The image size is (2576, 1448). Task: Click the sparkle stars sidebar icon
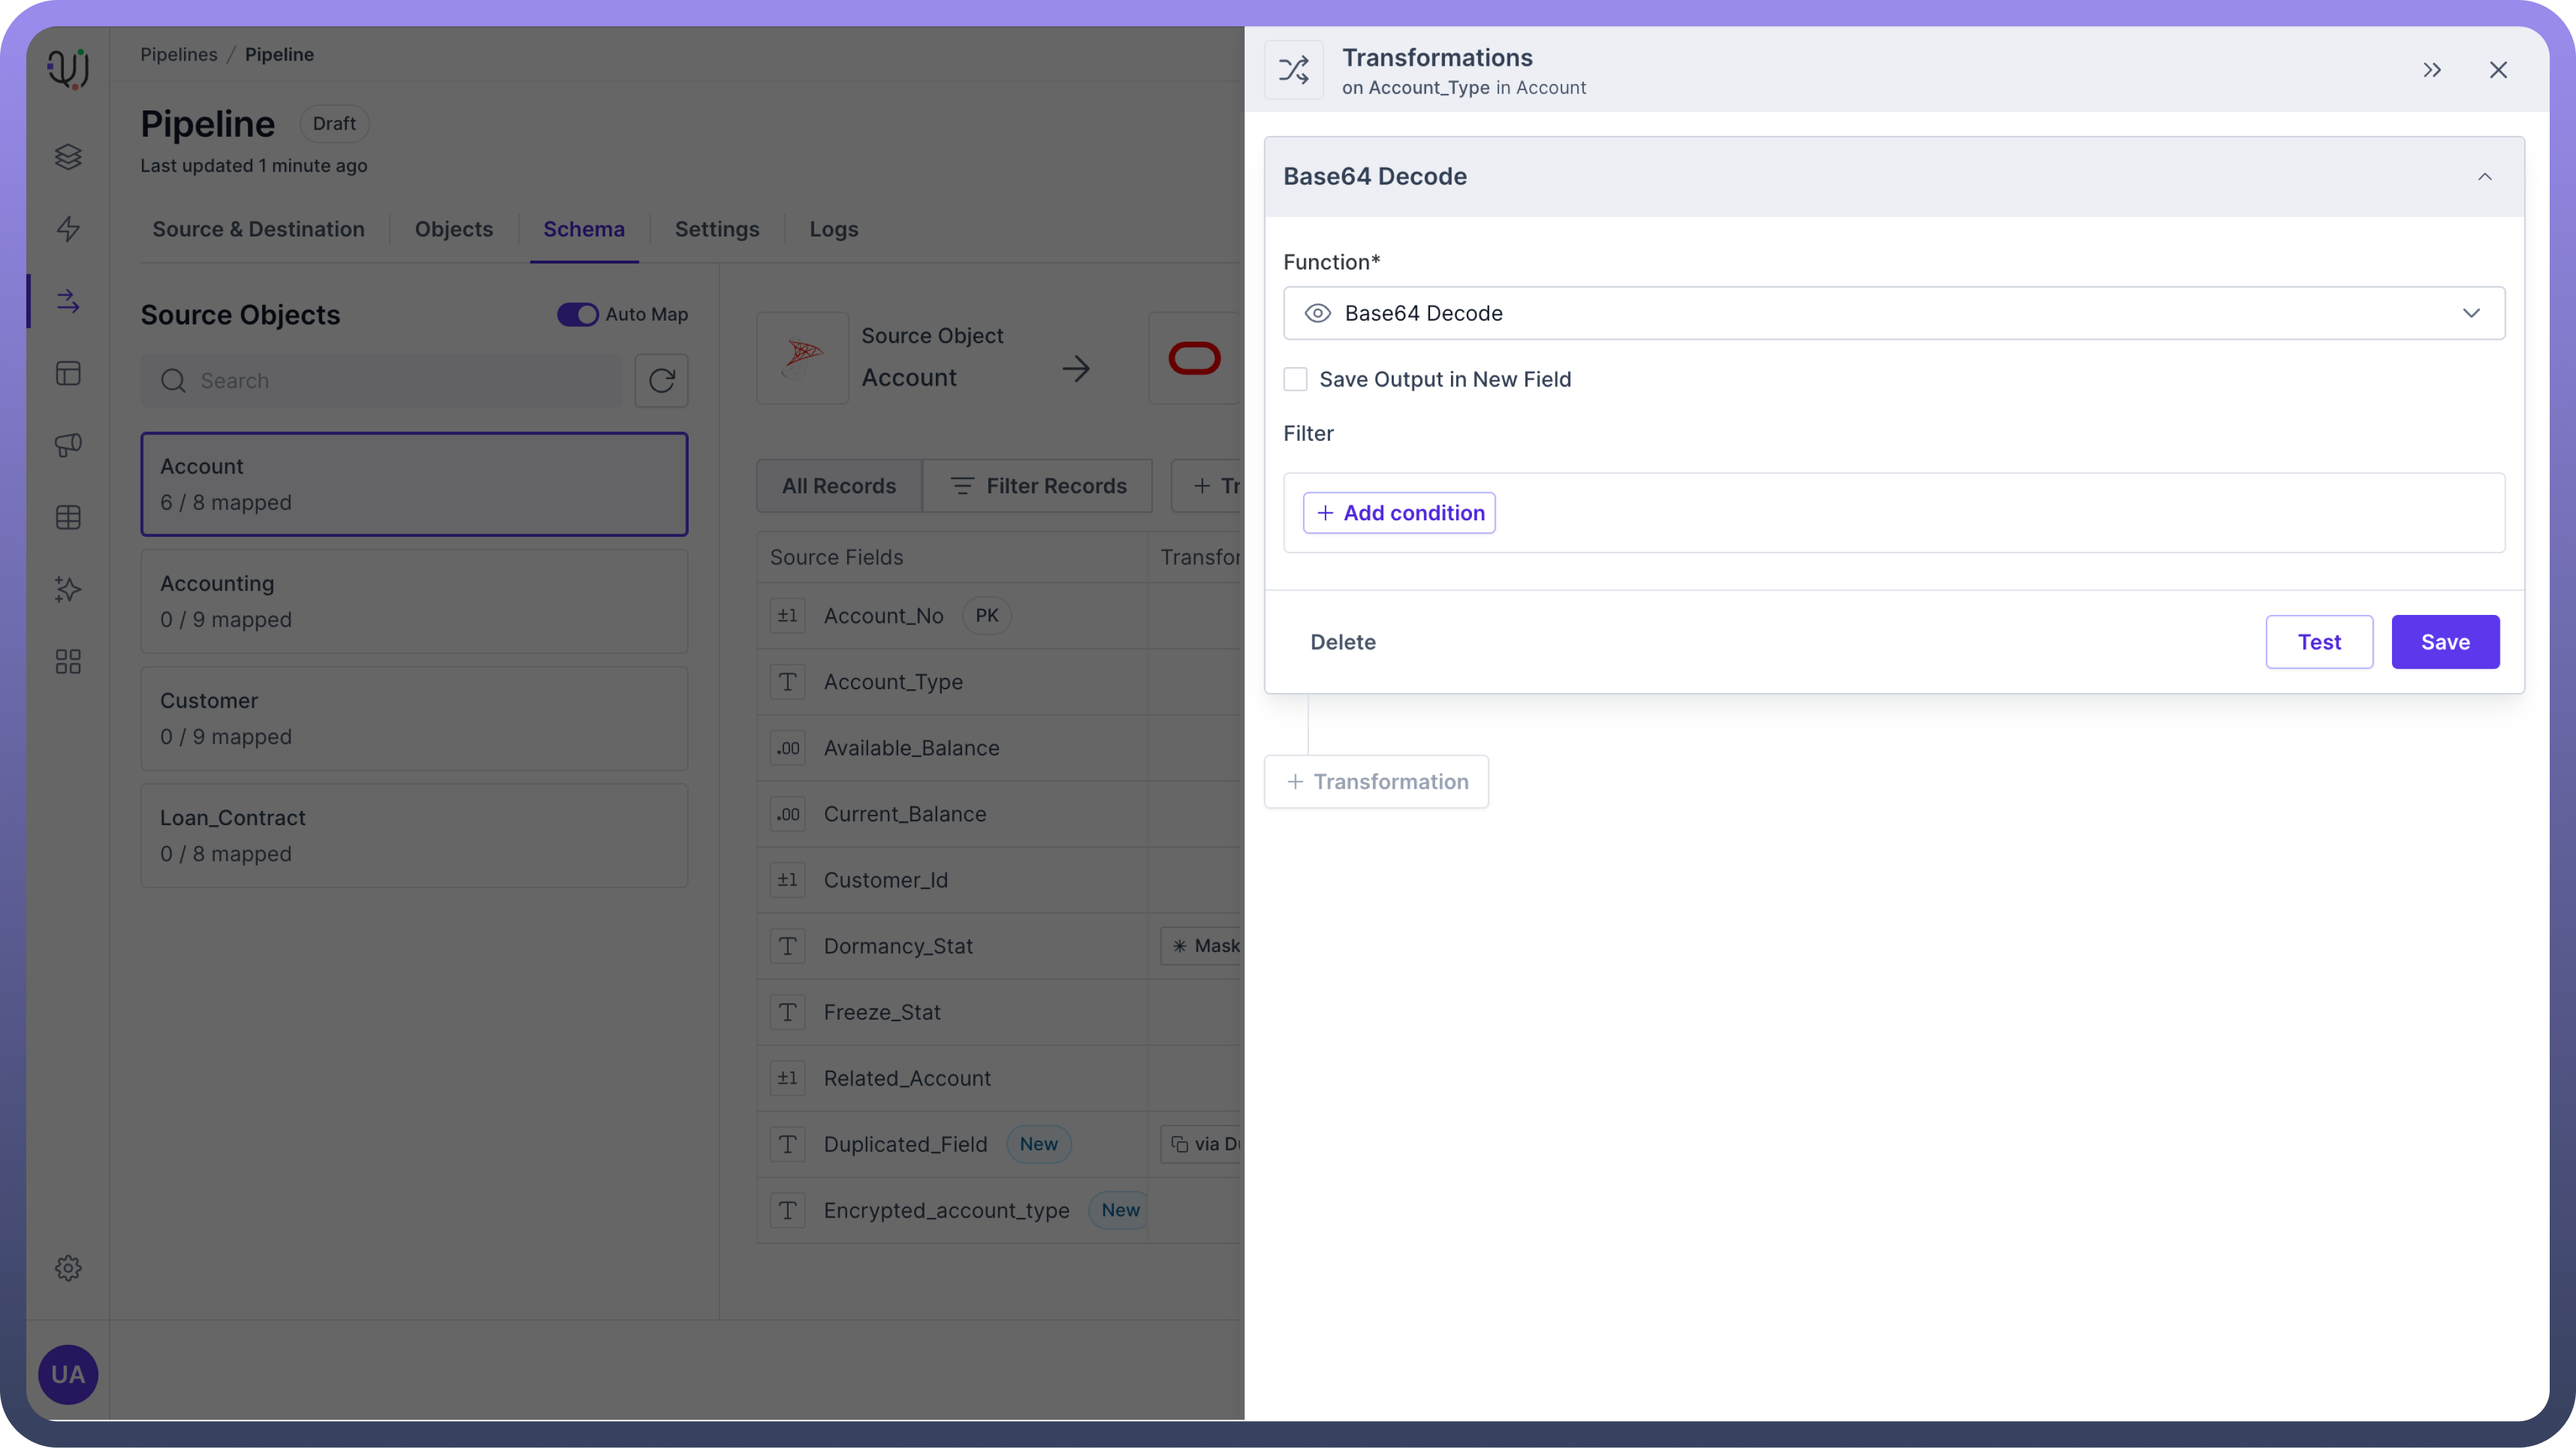pos(68,589)
